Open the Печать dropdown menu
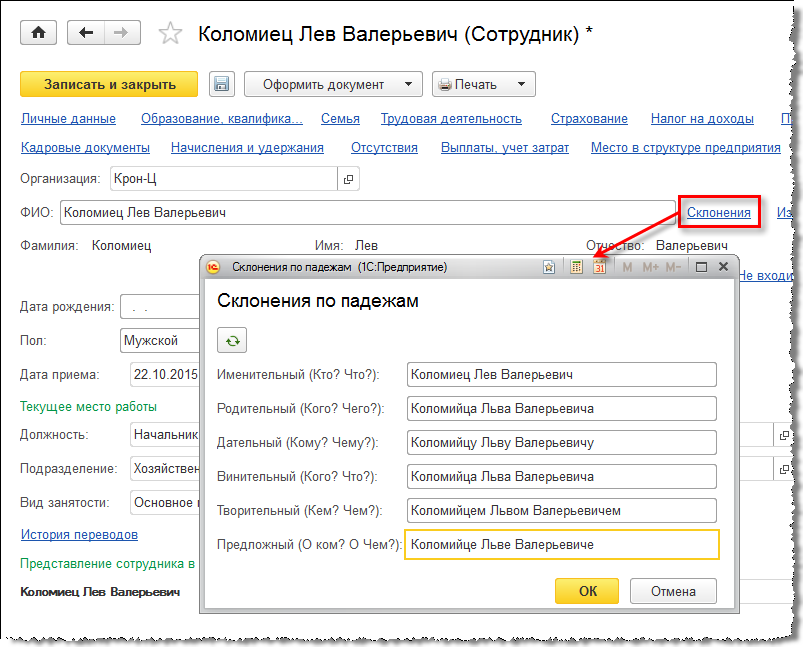 point(484,85)
